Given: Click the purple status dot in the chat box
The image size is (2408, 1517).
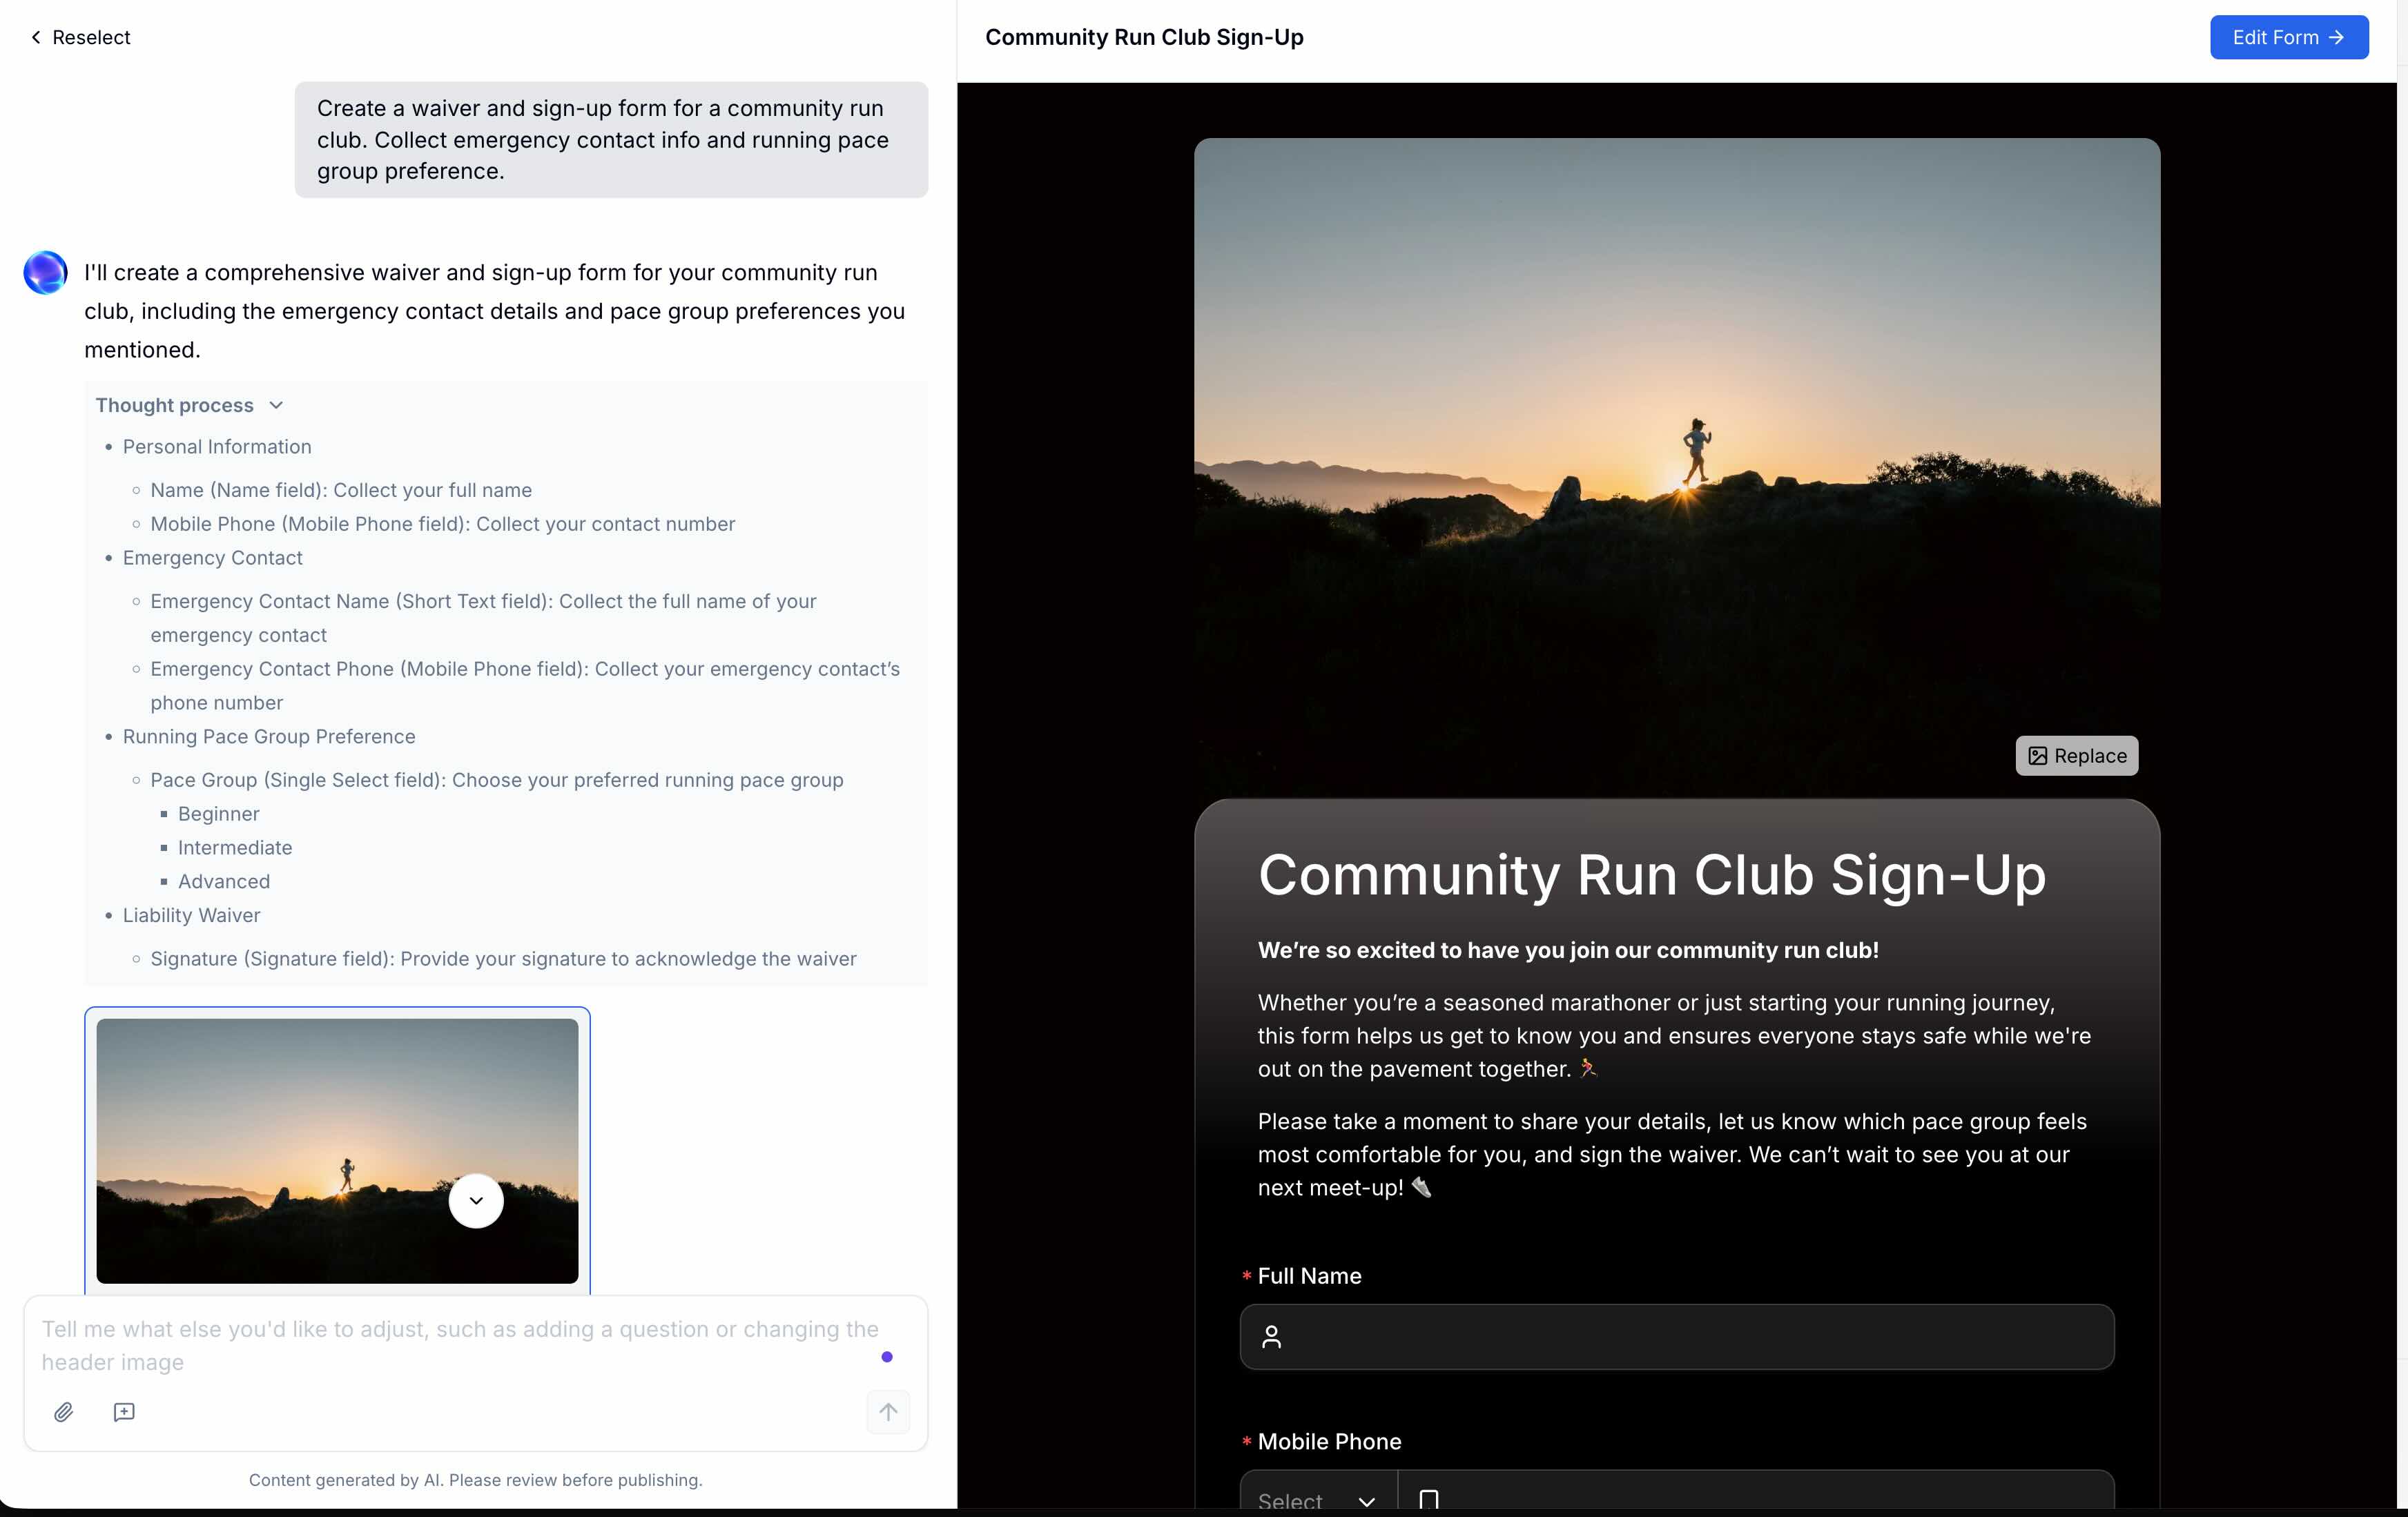Looking at the screenshot, I should pyautogui.click(x=886, y=1357).
